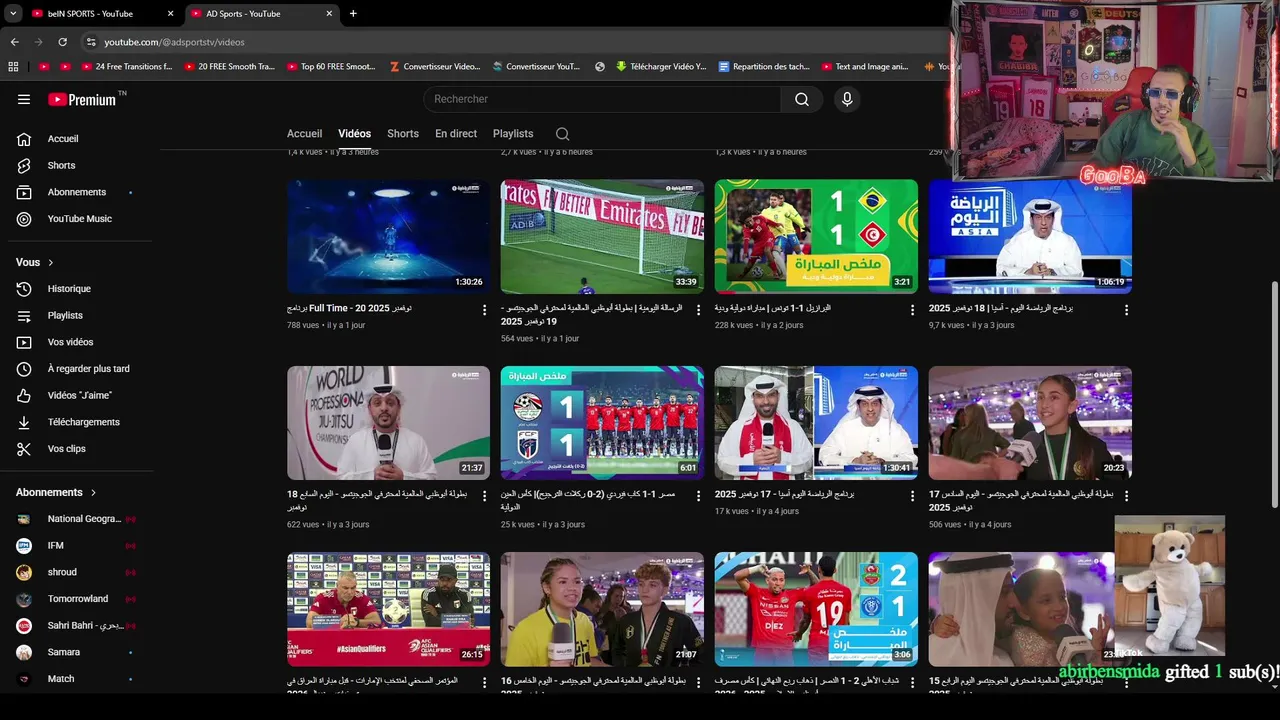The height and width of the screenshot is (720, 1280).
Task: Open the YouTube hamburger guide menu
Action: pos(24,99)
